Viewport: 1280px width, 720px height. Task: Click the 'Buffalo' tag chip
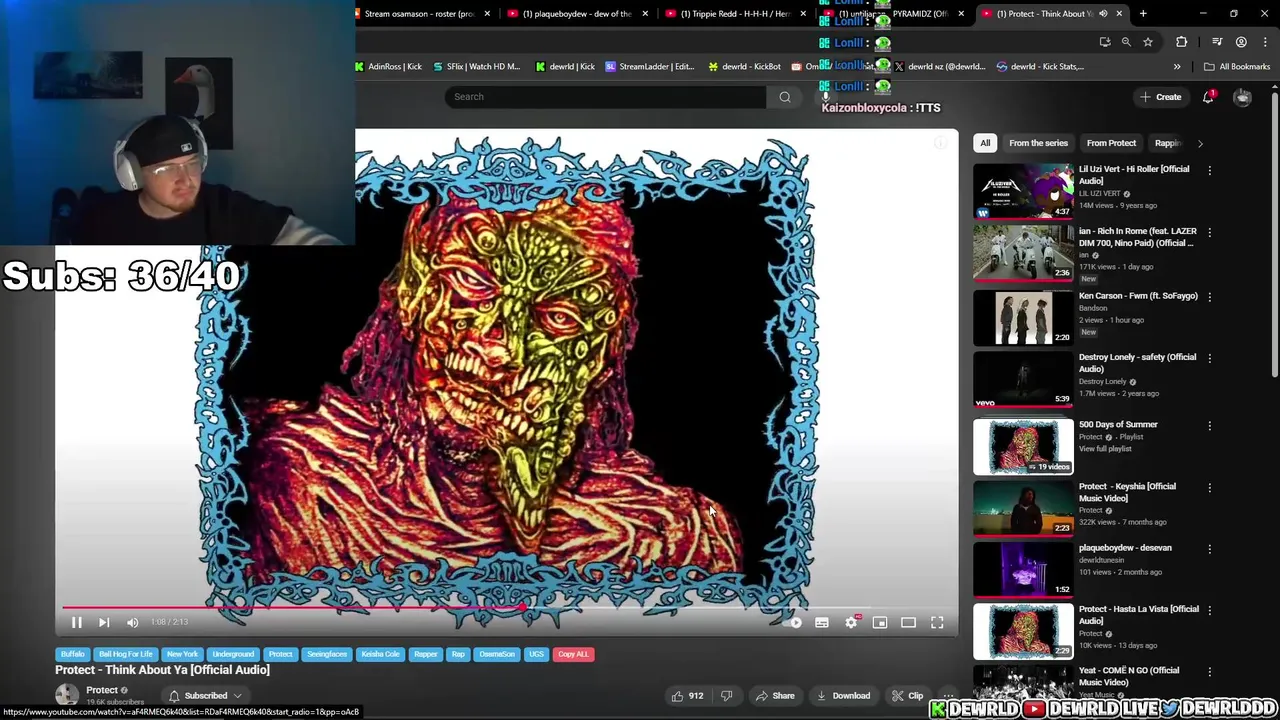pyautogui.click(x=73, y=654)
